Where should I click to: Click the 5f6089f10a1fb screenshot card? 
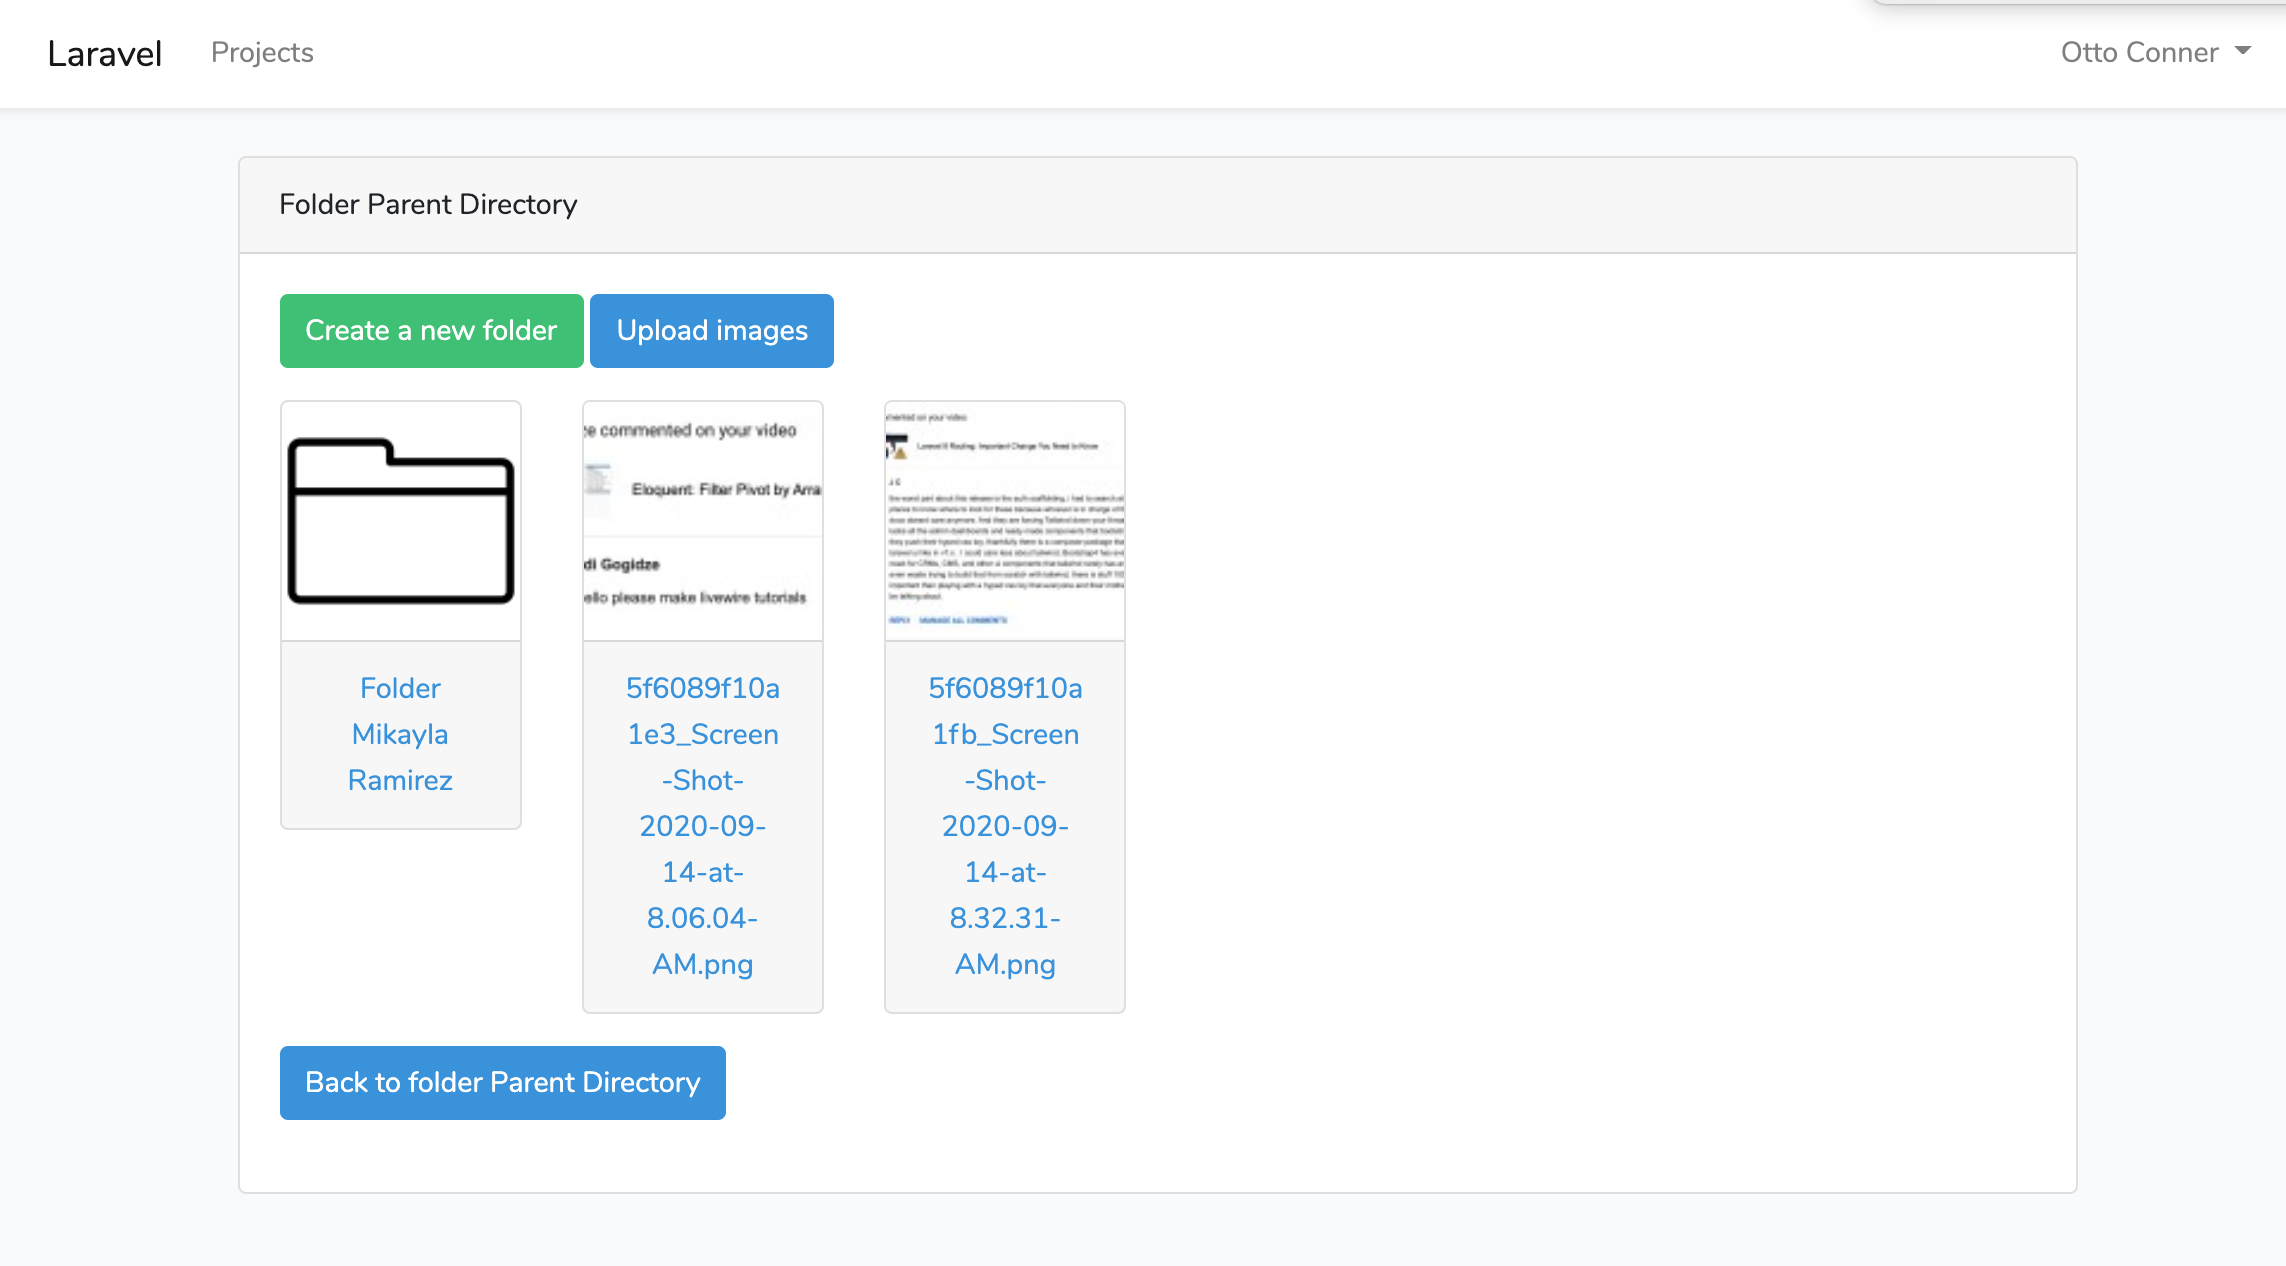(x=1004, y=700)
